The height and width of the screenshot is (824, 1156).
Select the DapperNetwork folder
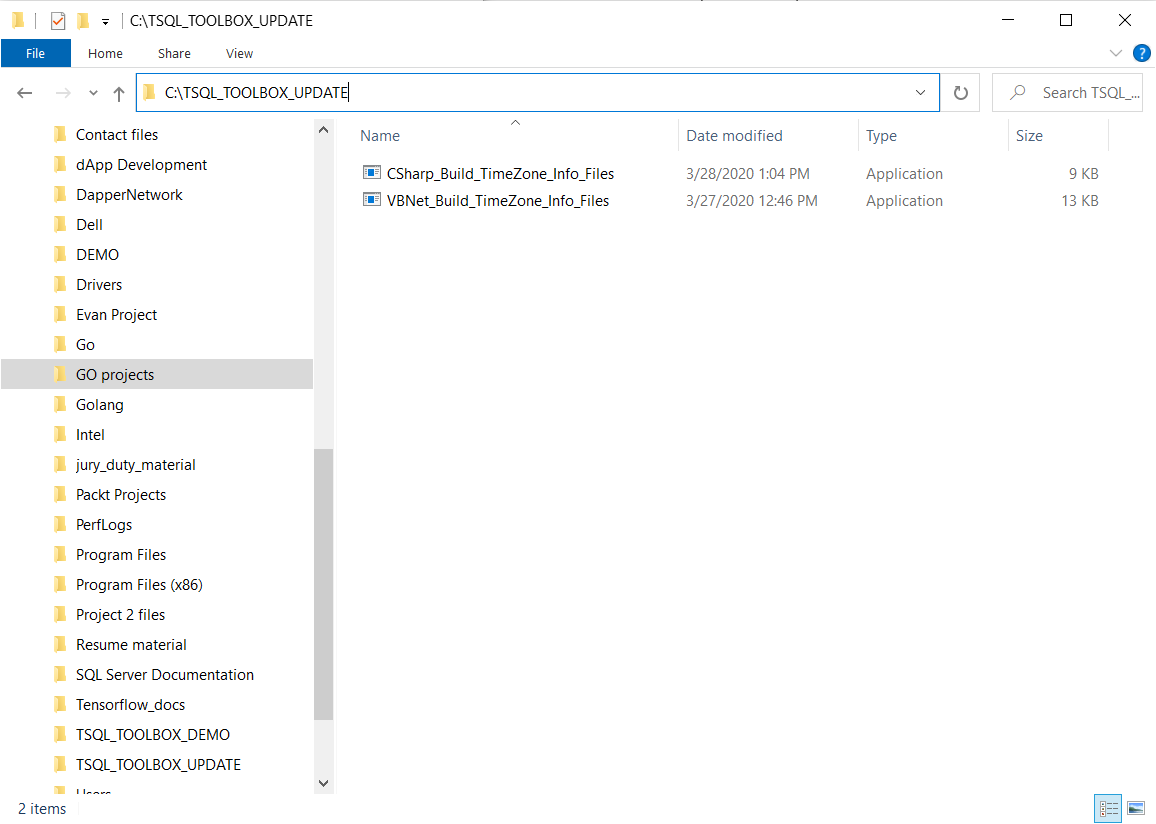coord(129,195)
